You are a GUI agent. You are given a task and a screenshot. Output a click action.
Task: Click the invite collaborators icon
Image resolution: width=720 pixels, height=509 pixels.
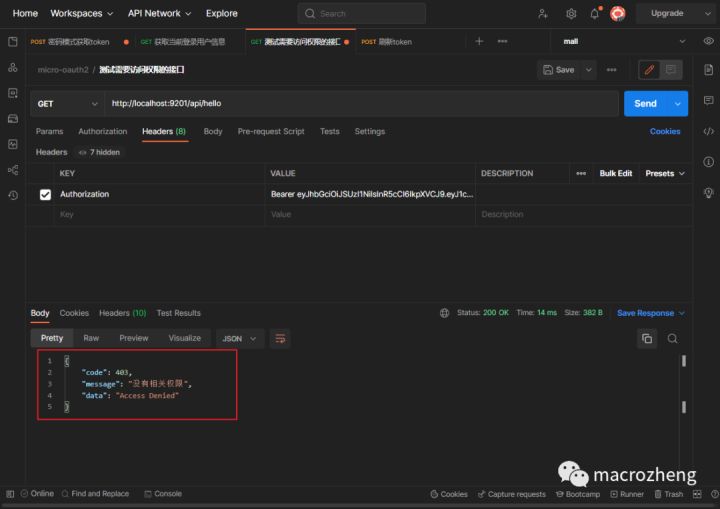click(543, 14)
